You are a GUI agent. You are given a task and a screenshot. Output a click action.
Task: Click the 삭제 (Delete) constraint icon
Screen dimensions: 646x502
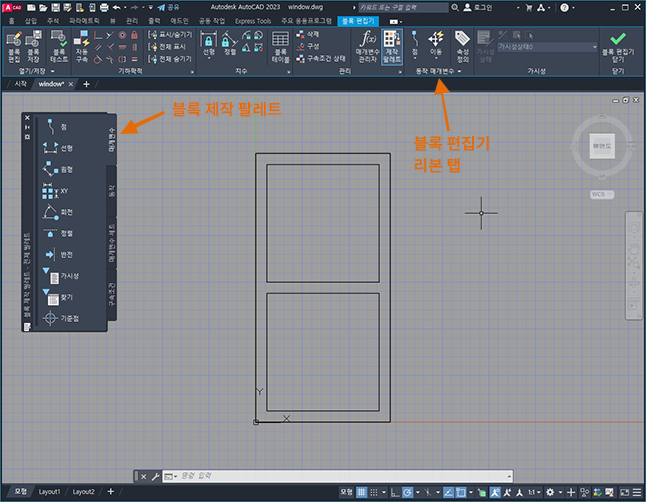308,34
